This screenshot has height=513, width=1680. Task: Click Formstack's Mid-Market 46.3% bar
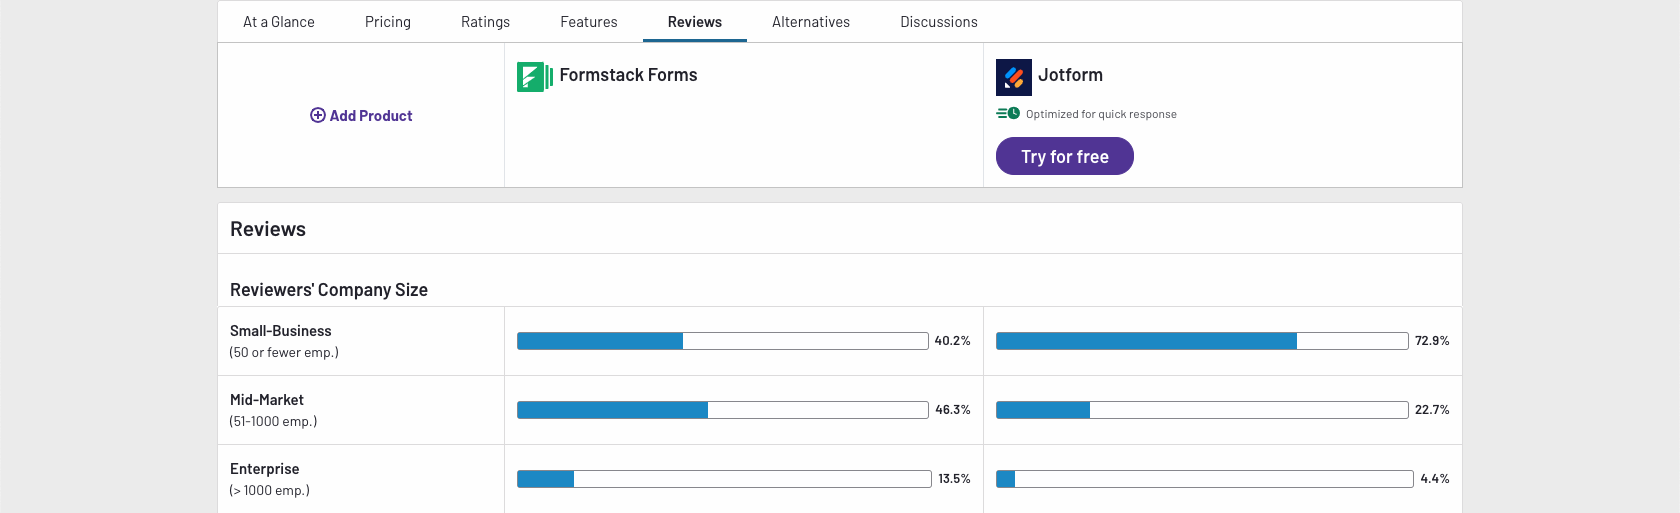click(722, 410)
